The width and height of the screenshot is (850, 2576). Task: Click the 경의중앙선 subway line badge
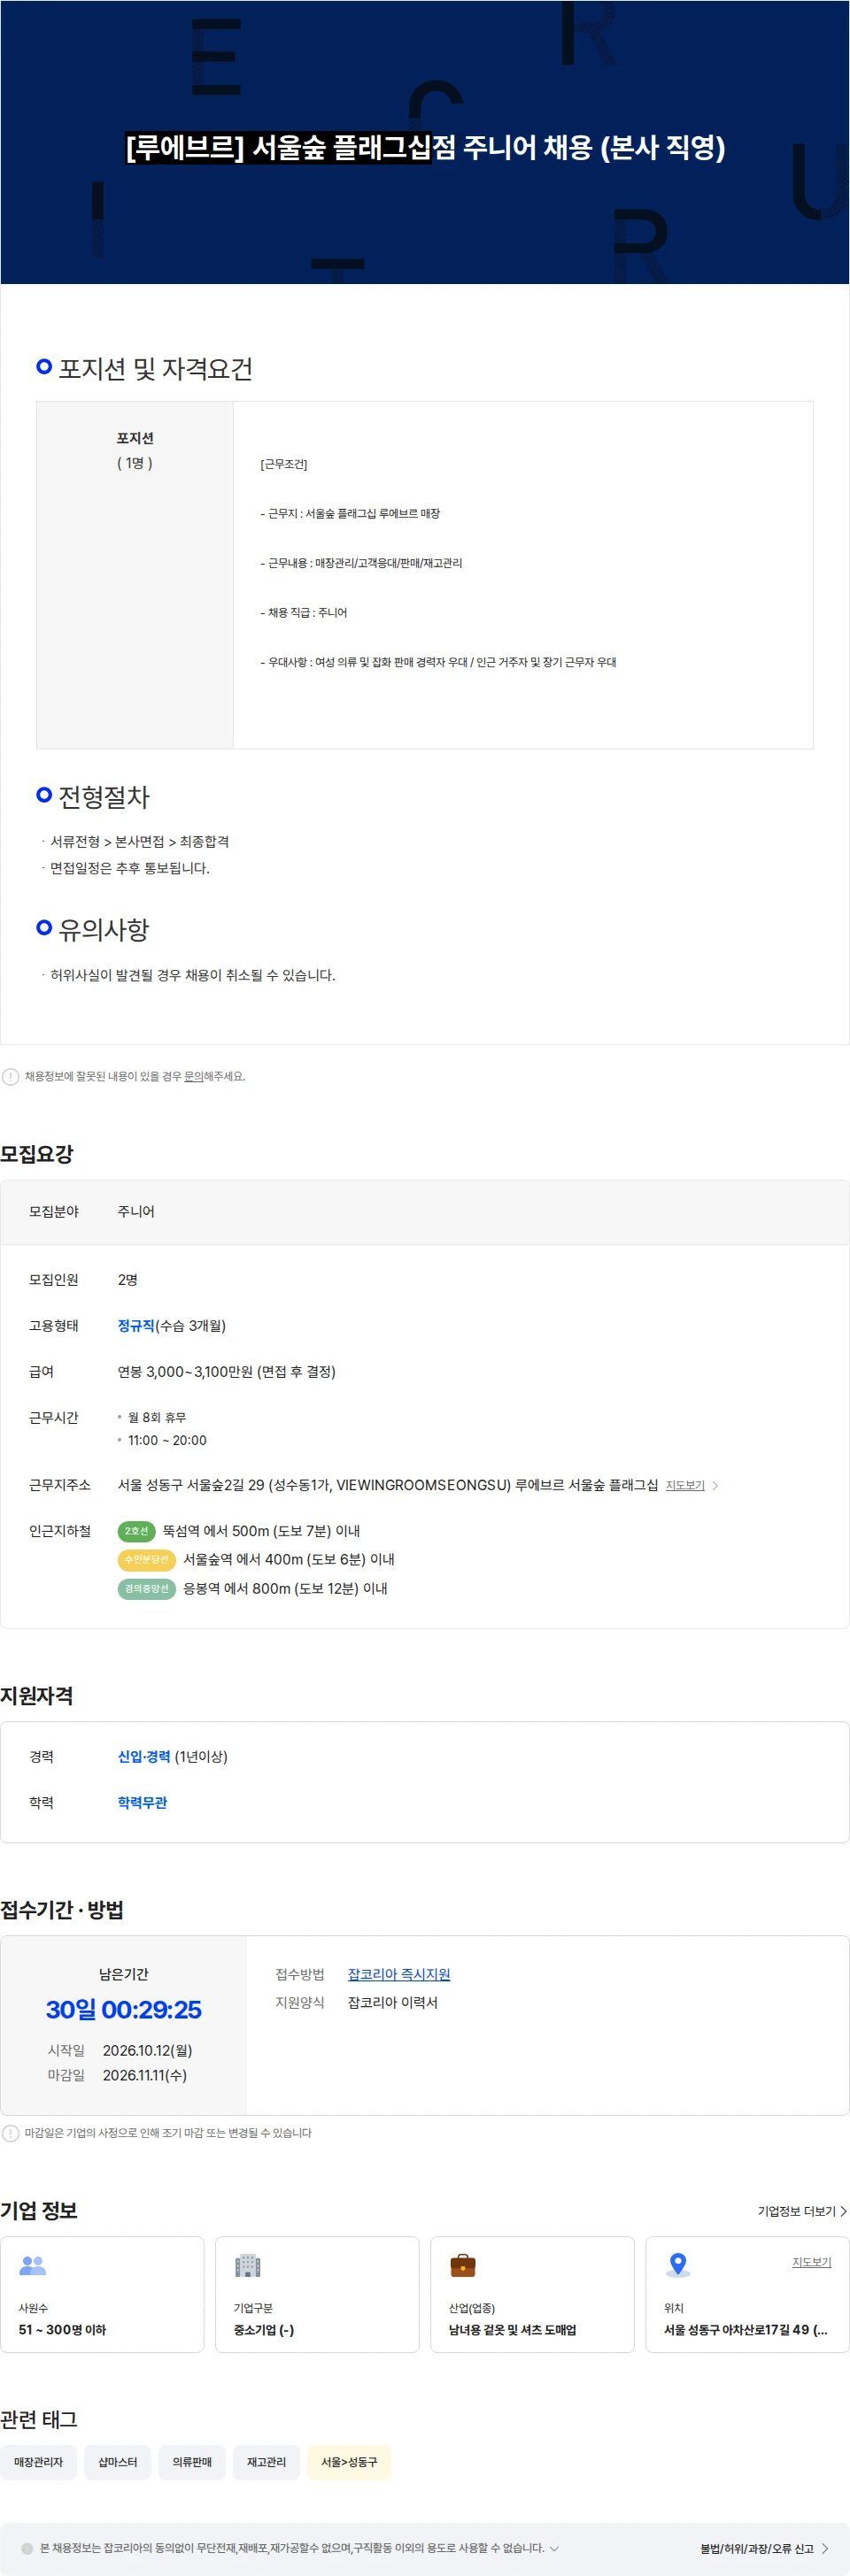click(147, 1588)
